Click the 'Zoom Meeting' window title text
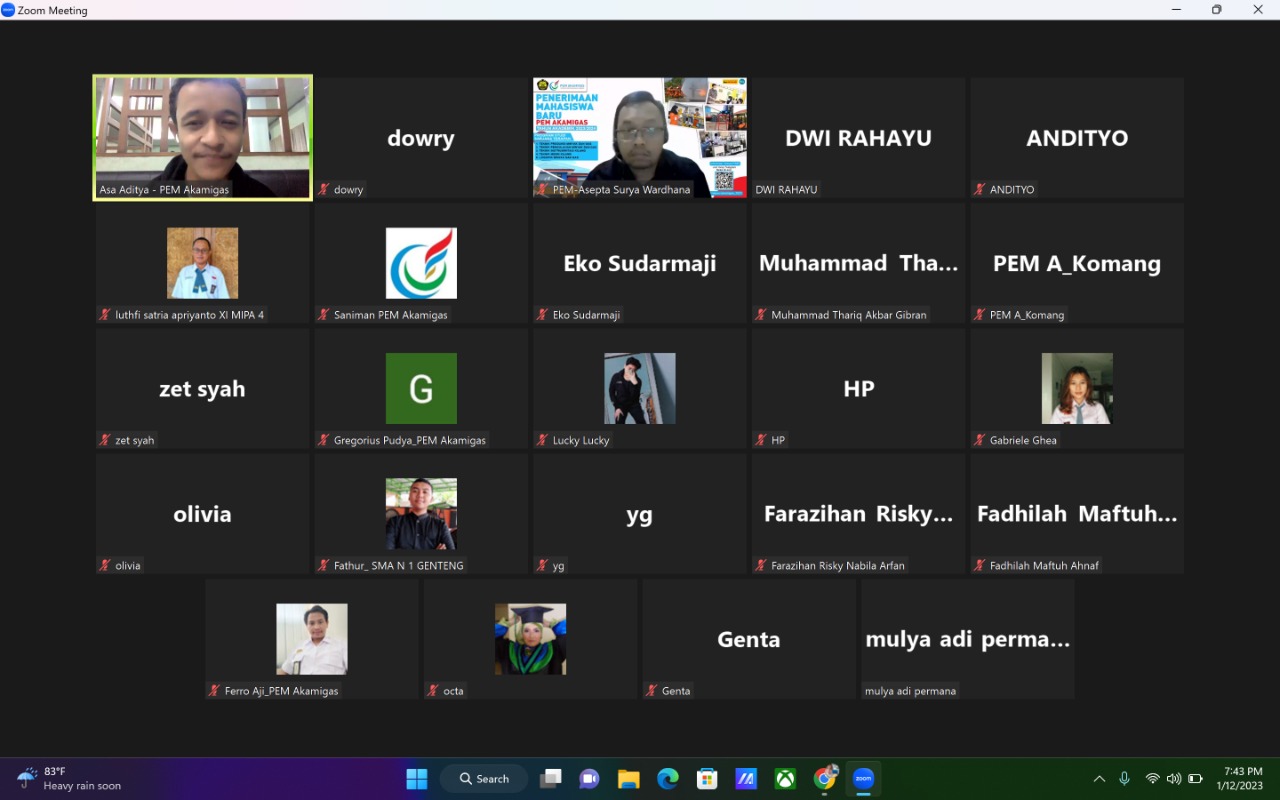The height and width of the screenshot is (800, 1280). pyautogui.click(x=53, y=10)
